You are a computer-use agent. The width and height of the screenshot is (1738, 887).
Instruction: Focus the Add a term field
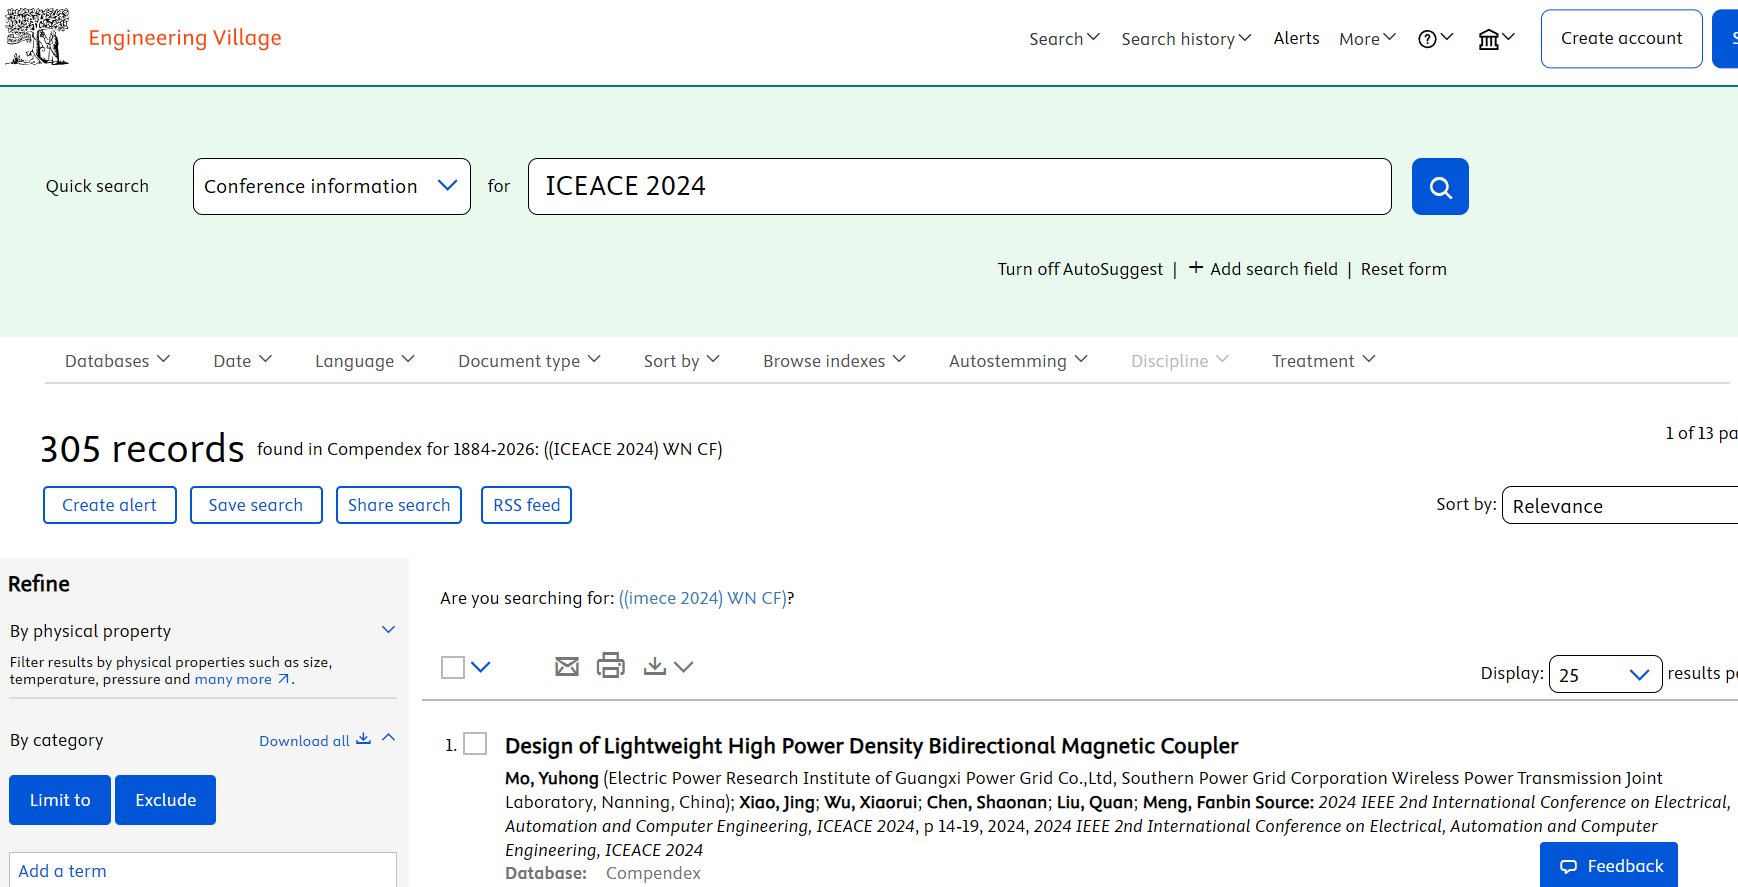point(203,870)
